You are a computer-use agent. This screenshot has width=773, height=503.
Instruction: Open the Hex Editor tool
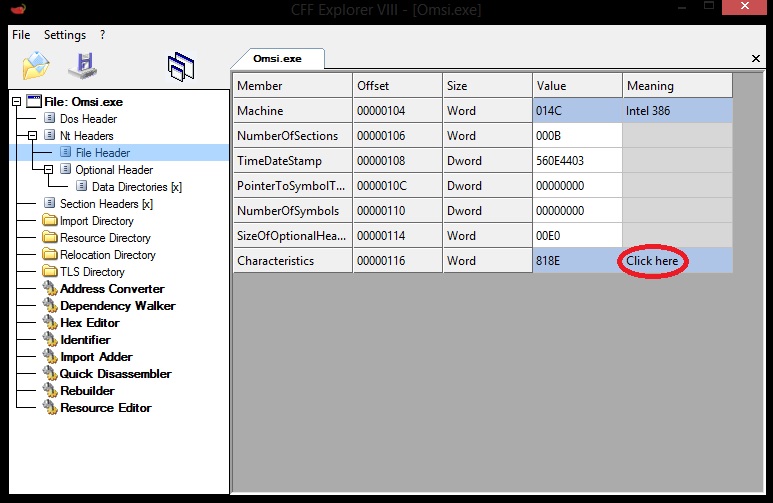[89, 323]
